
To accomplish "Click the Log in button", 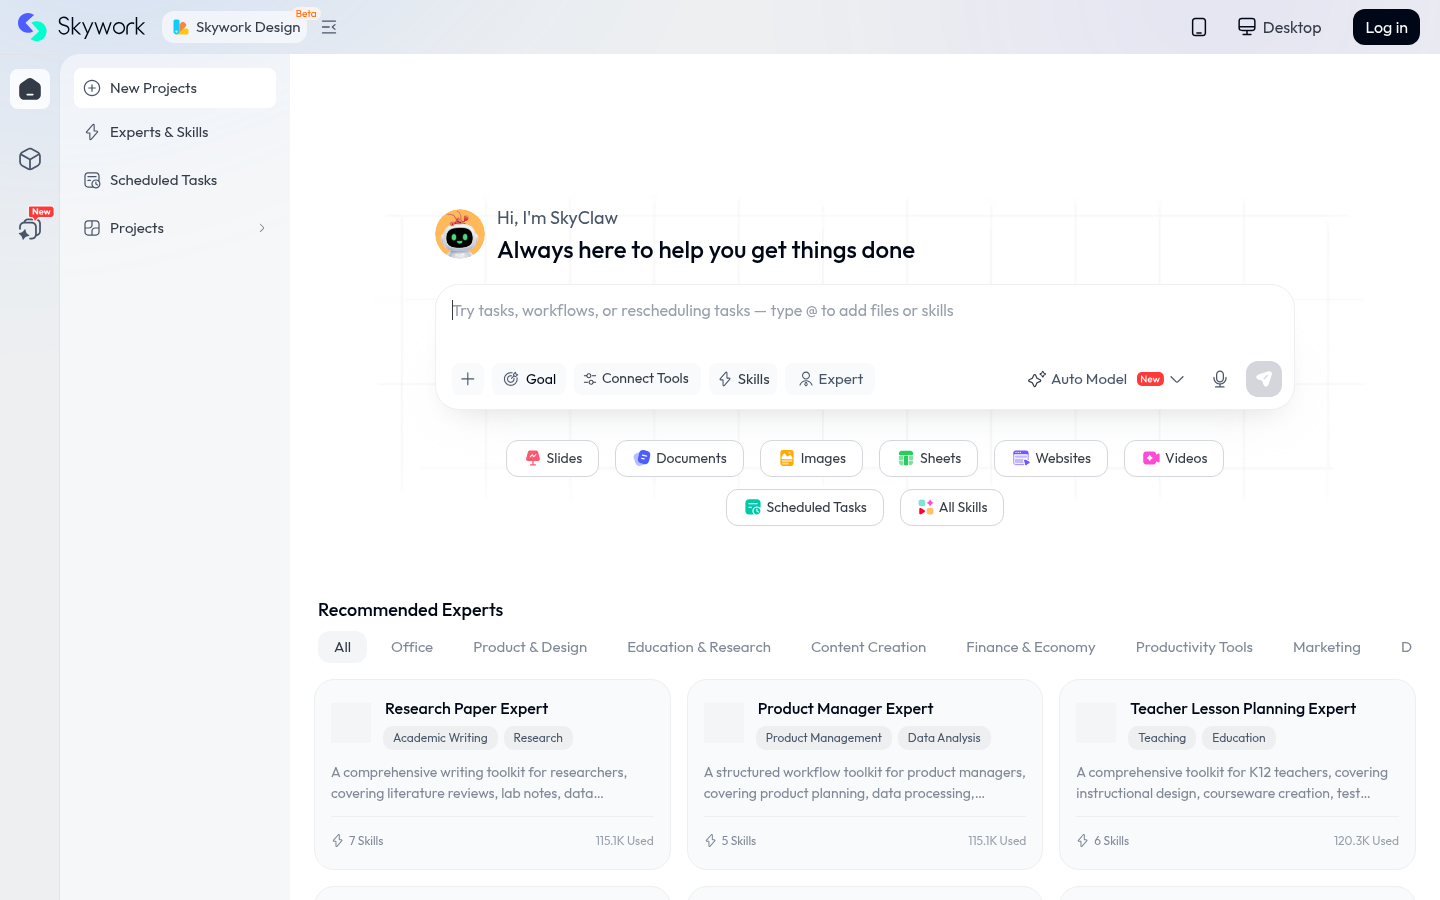I will (x=1386, y=27).
